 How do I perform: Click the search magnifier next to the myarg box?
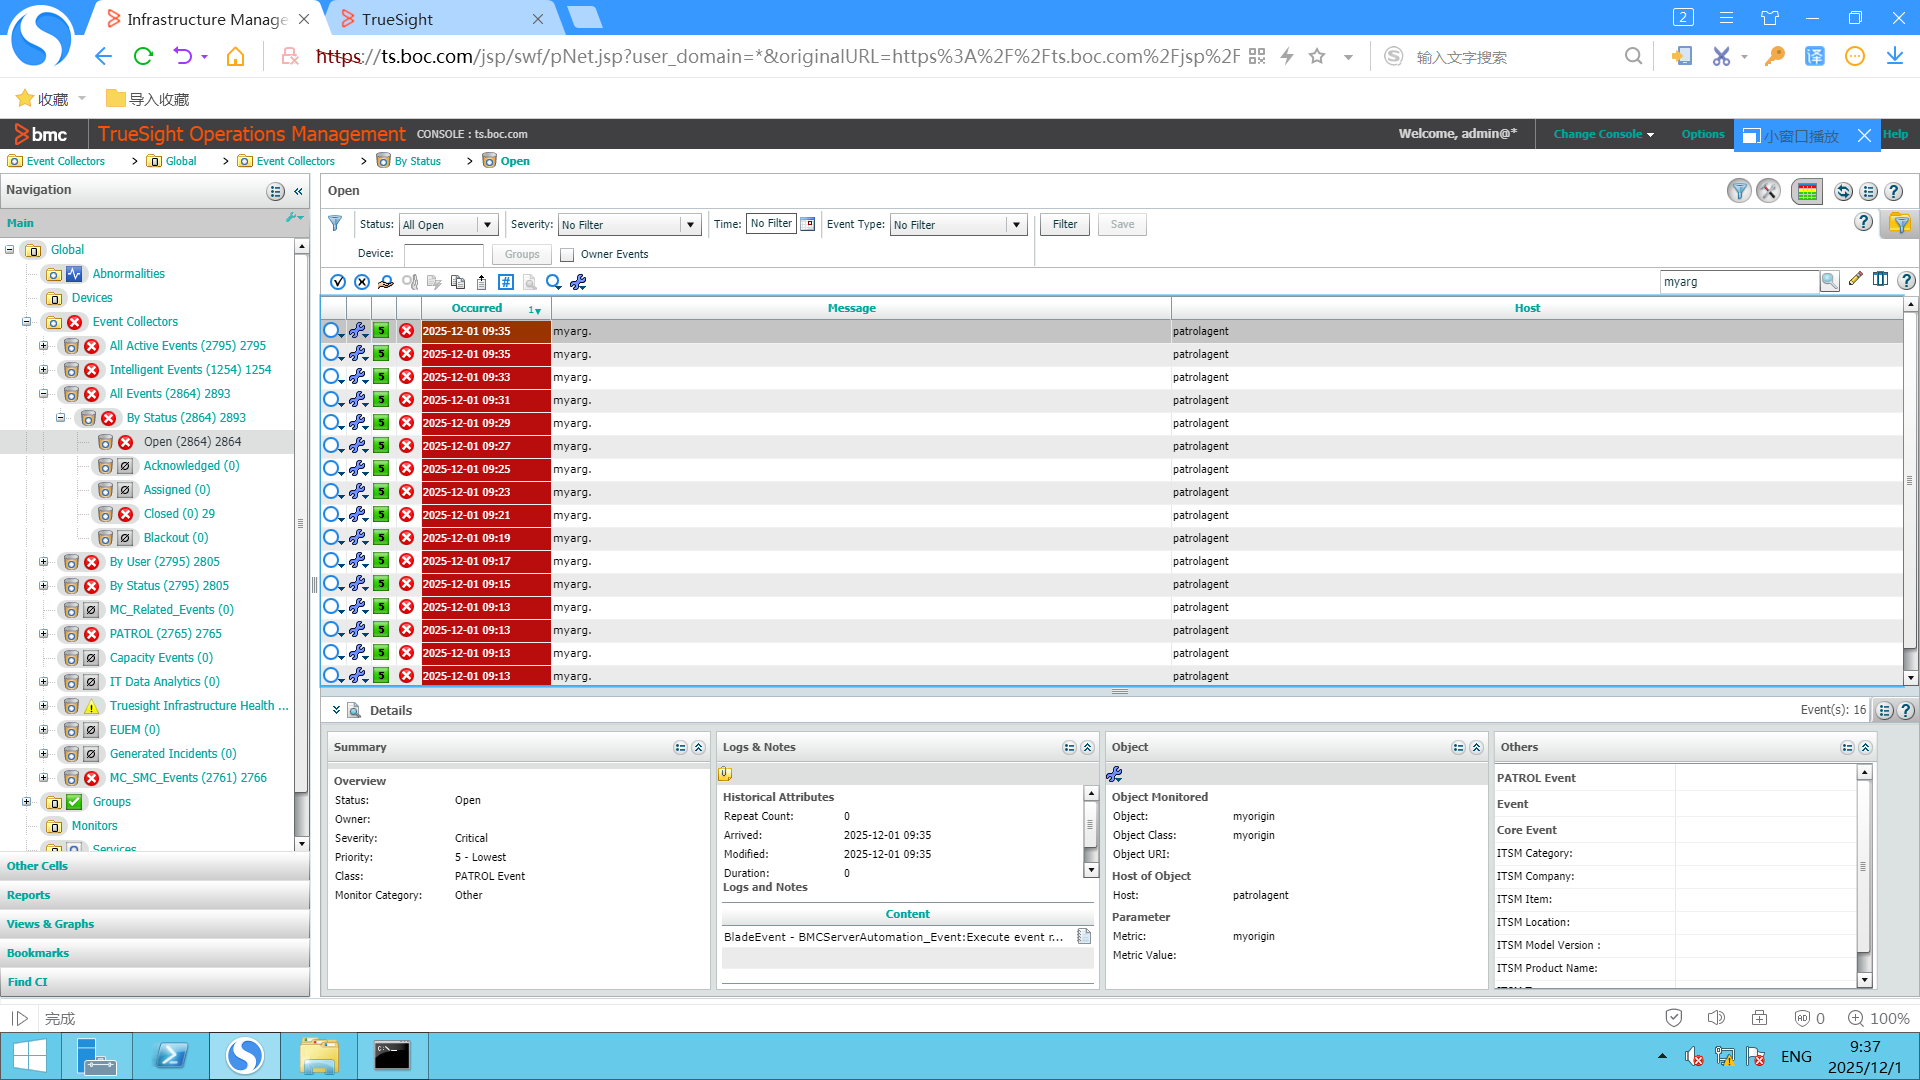coord(1829,282)
